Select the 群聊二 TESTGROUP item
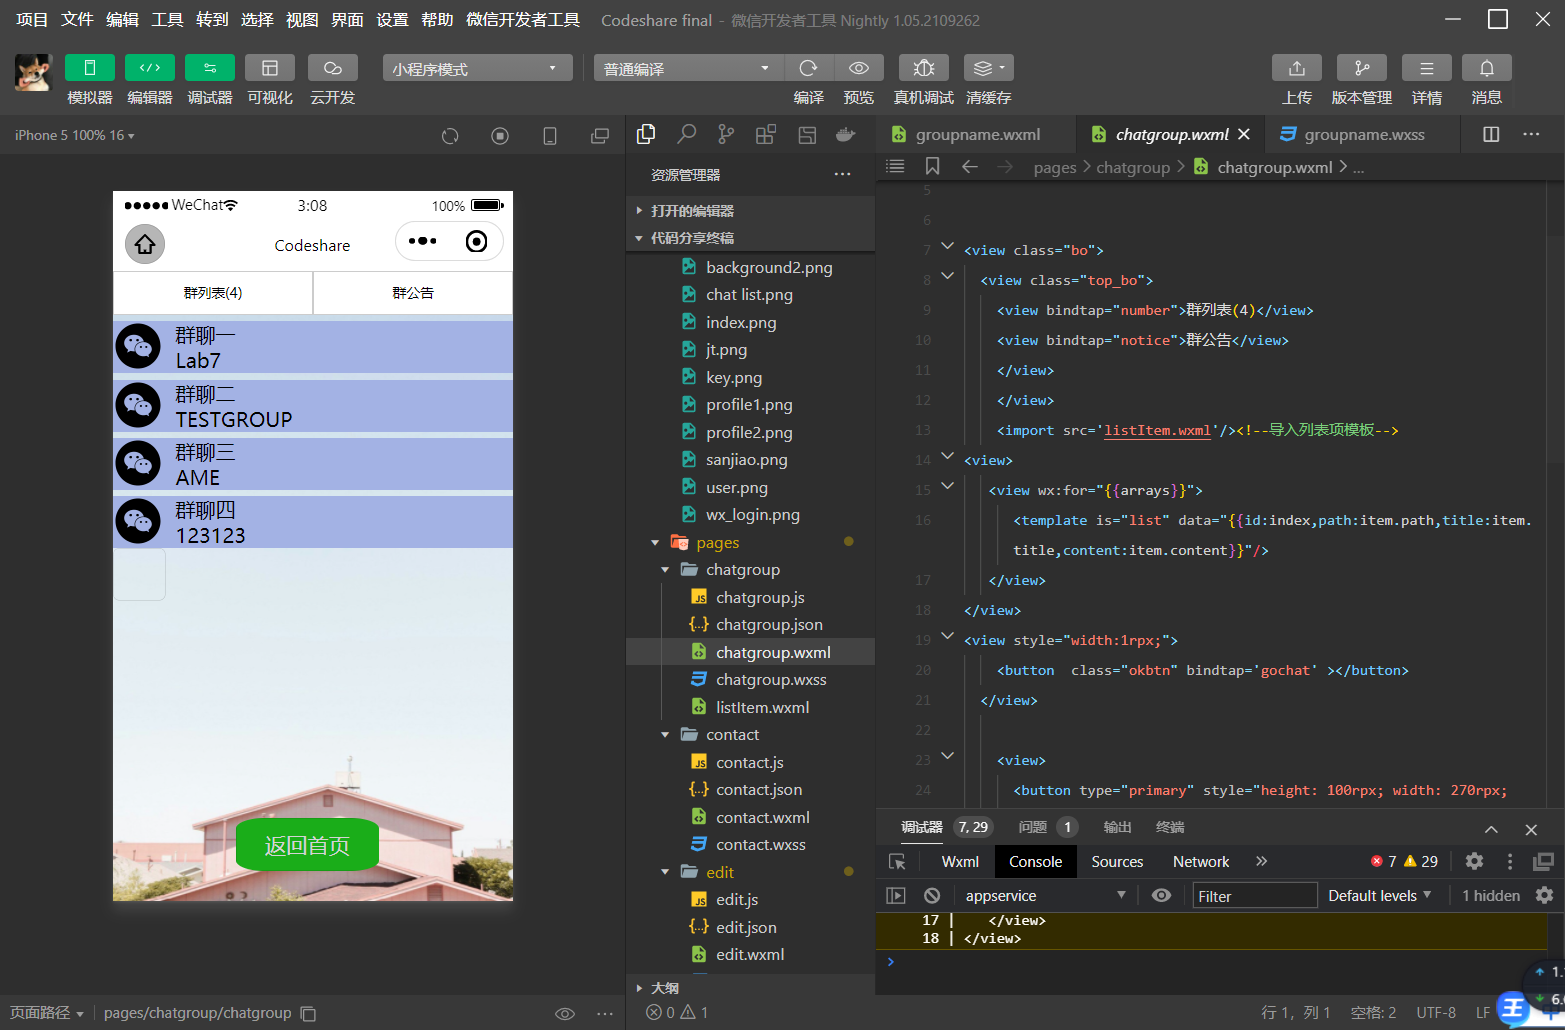Viewport: 1565px width, 1030px height. (x=313, y=406)
